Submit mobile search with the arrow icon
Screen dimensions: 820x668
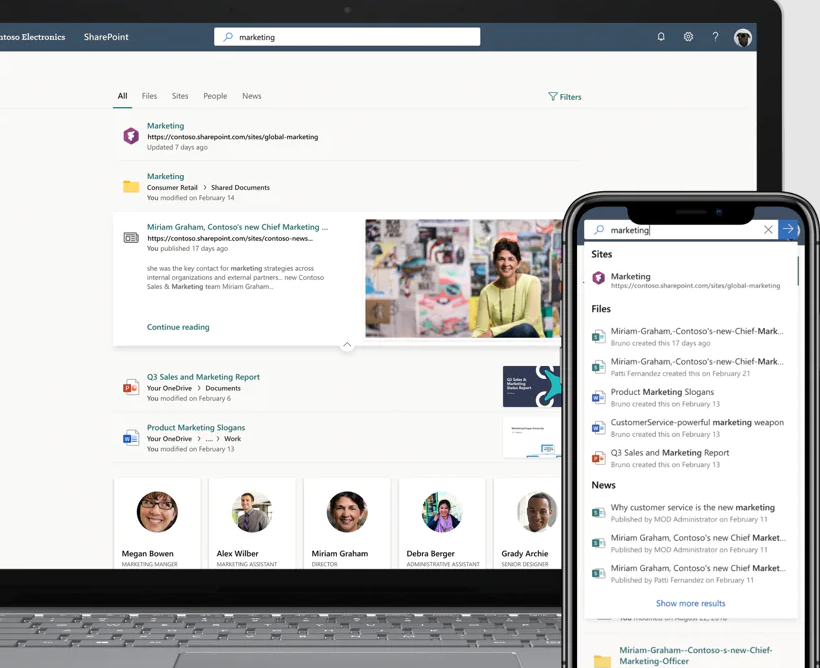pos(789,229)
